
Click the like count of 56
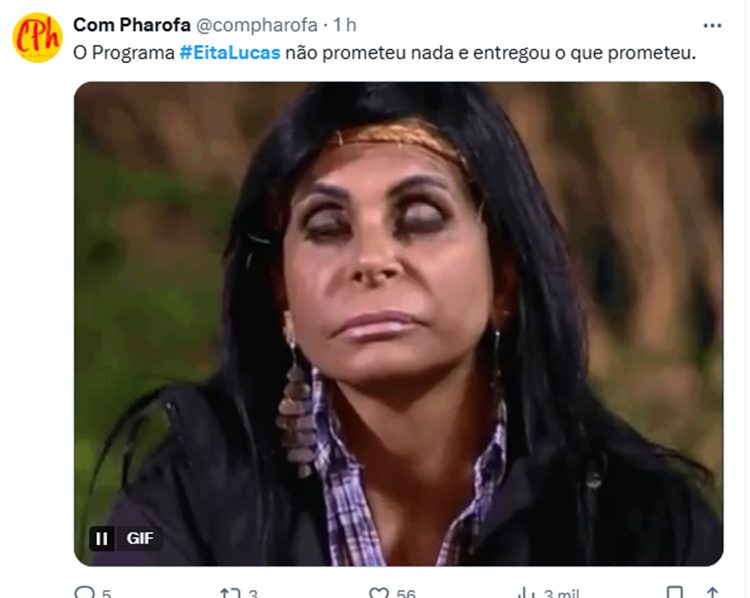(406, 594)
